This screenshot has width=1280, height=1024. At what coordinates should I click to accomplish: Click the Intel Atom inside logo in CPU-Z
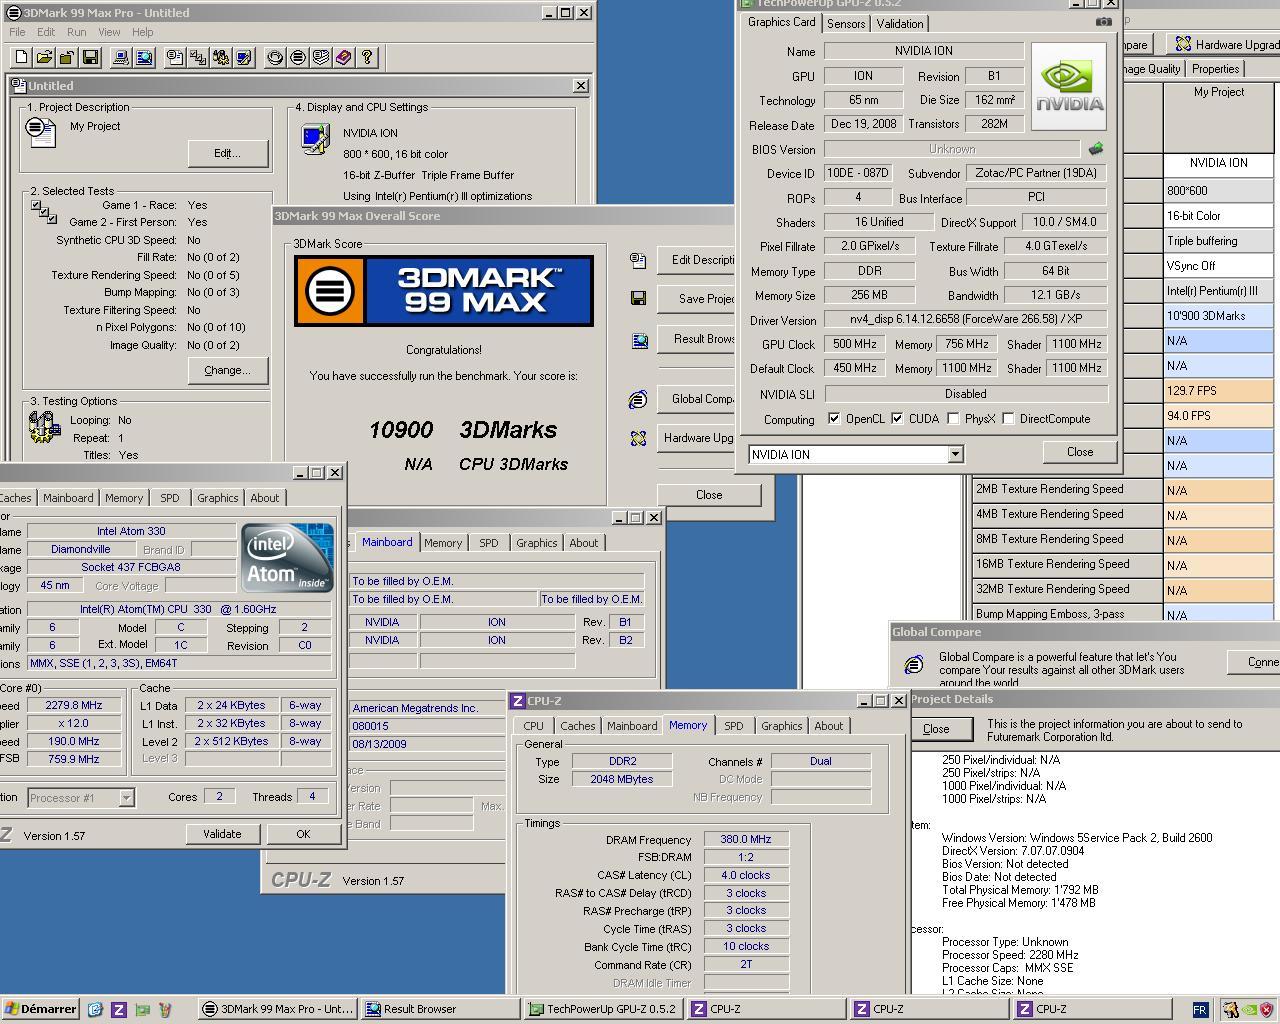pos(288,557)
